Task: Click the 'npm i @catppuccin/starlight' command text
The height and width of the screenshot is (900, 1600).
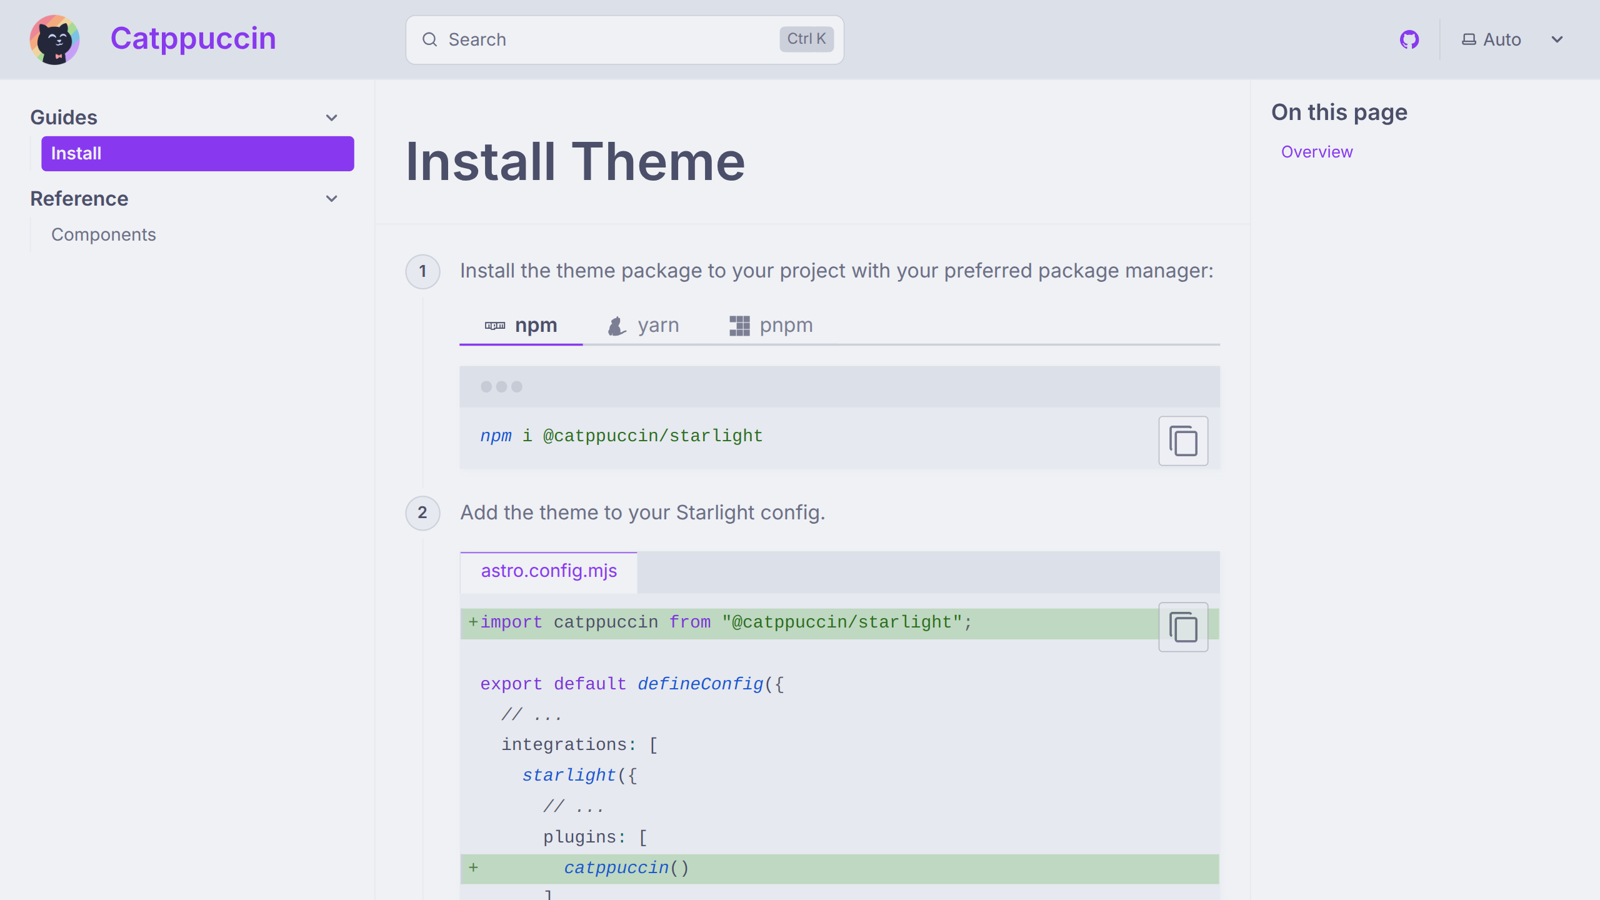Action: point(621,436)
